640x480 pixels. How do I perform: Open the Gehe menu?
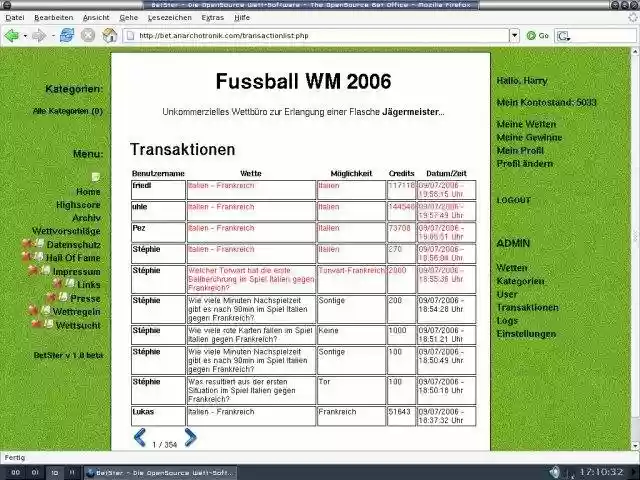click(129, 18)
